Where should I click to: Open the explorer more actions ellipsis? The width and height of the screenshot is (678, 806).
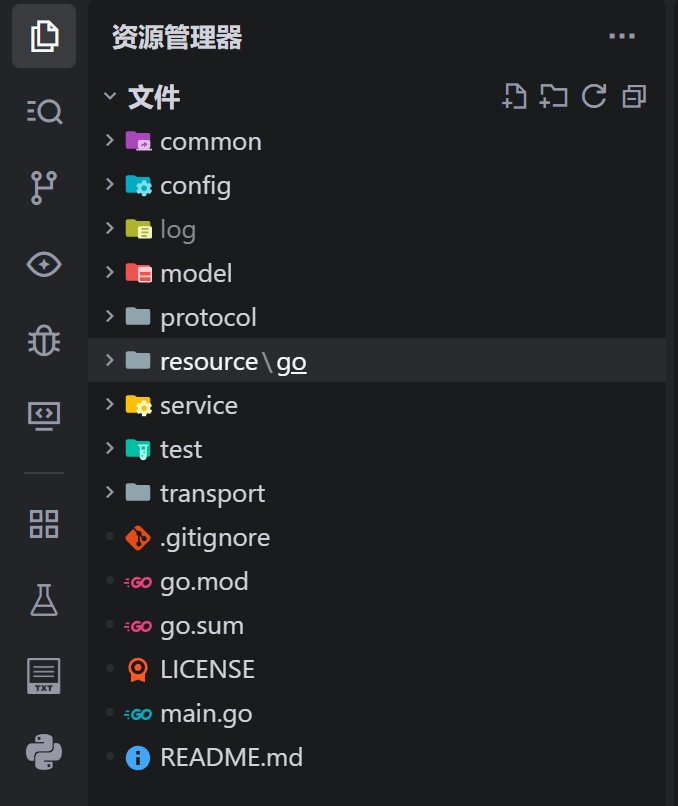pos(622,36)
